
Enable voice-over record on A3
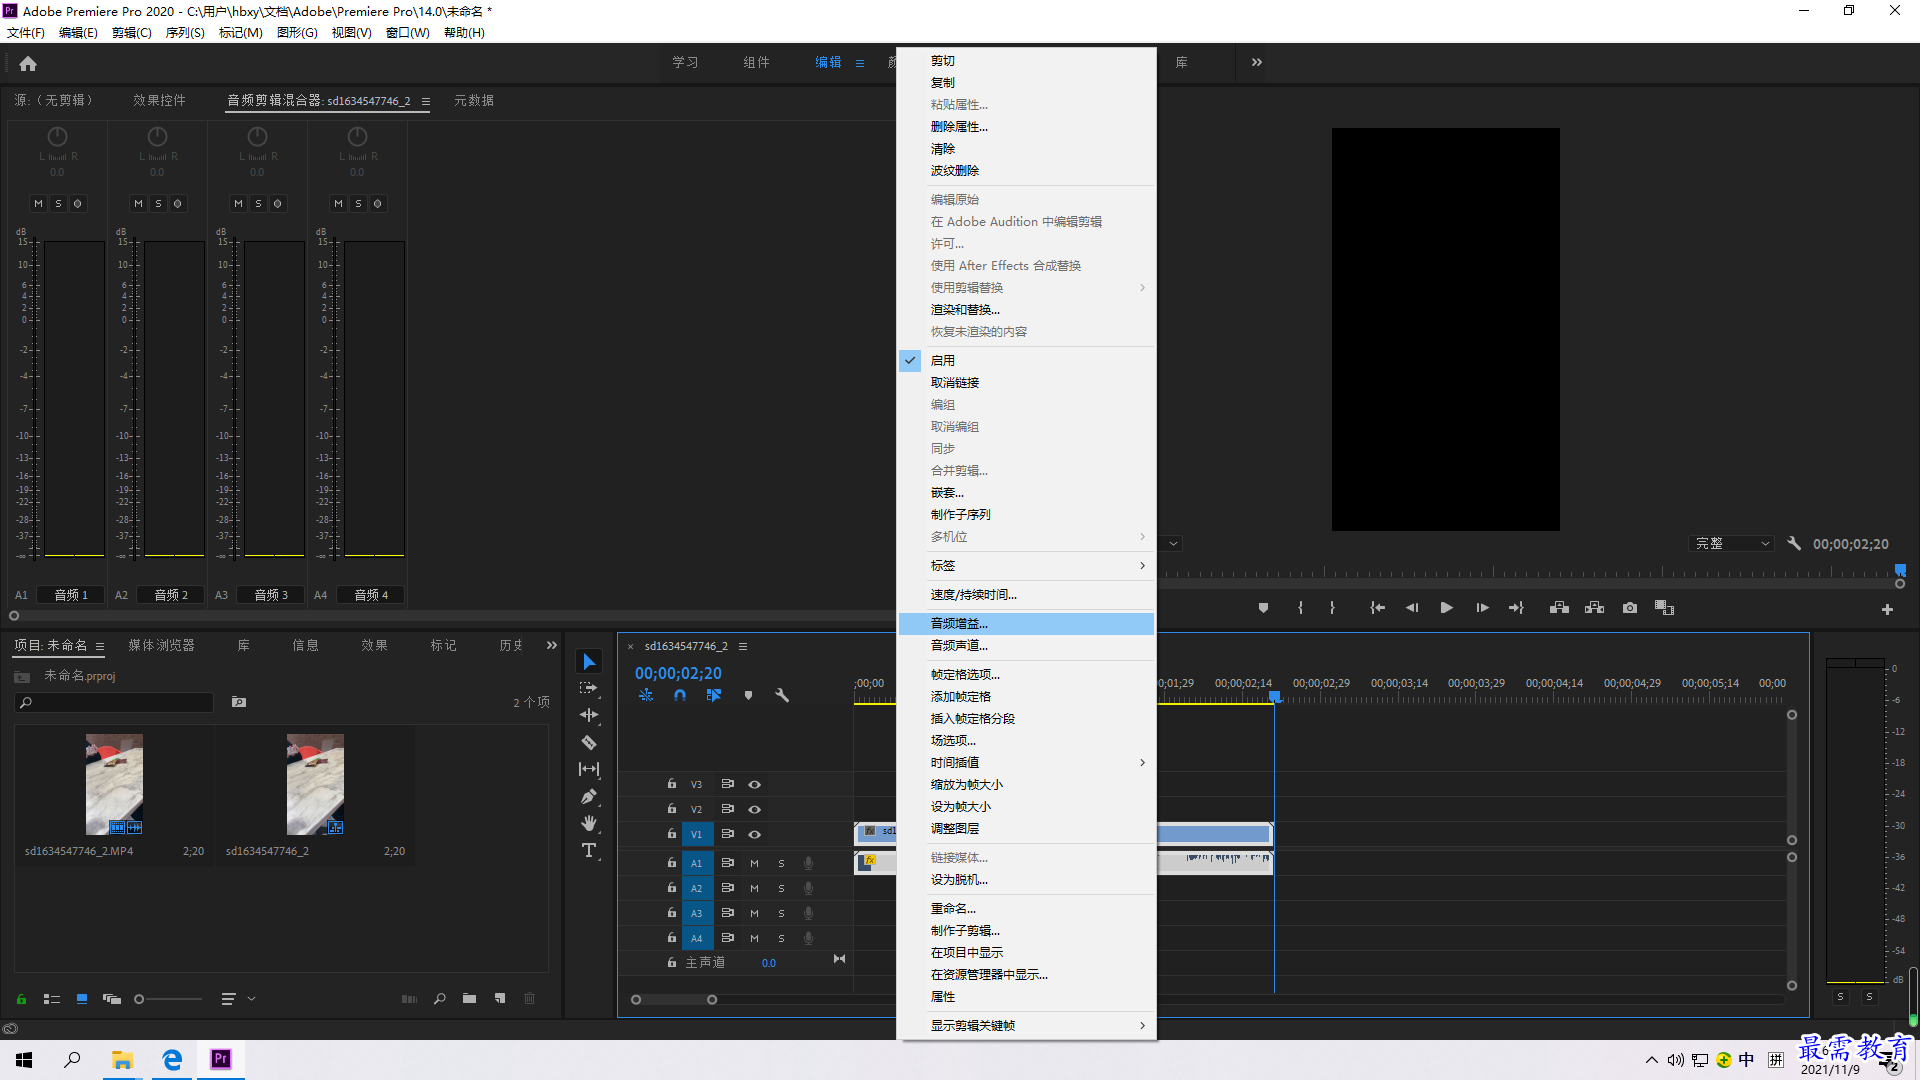click(x=808, y=913)
